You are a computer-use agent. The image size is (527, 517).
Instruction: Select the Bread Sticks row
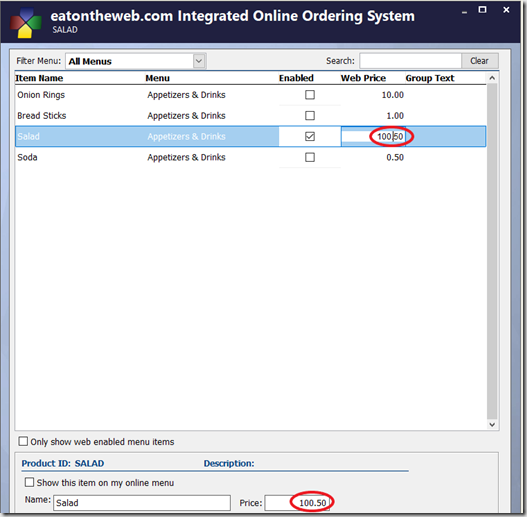coord(250,116)
